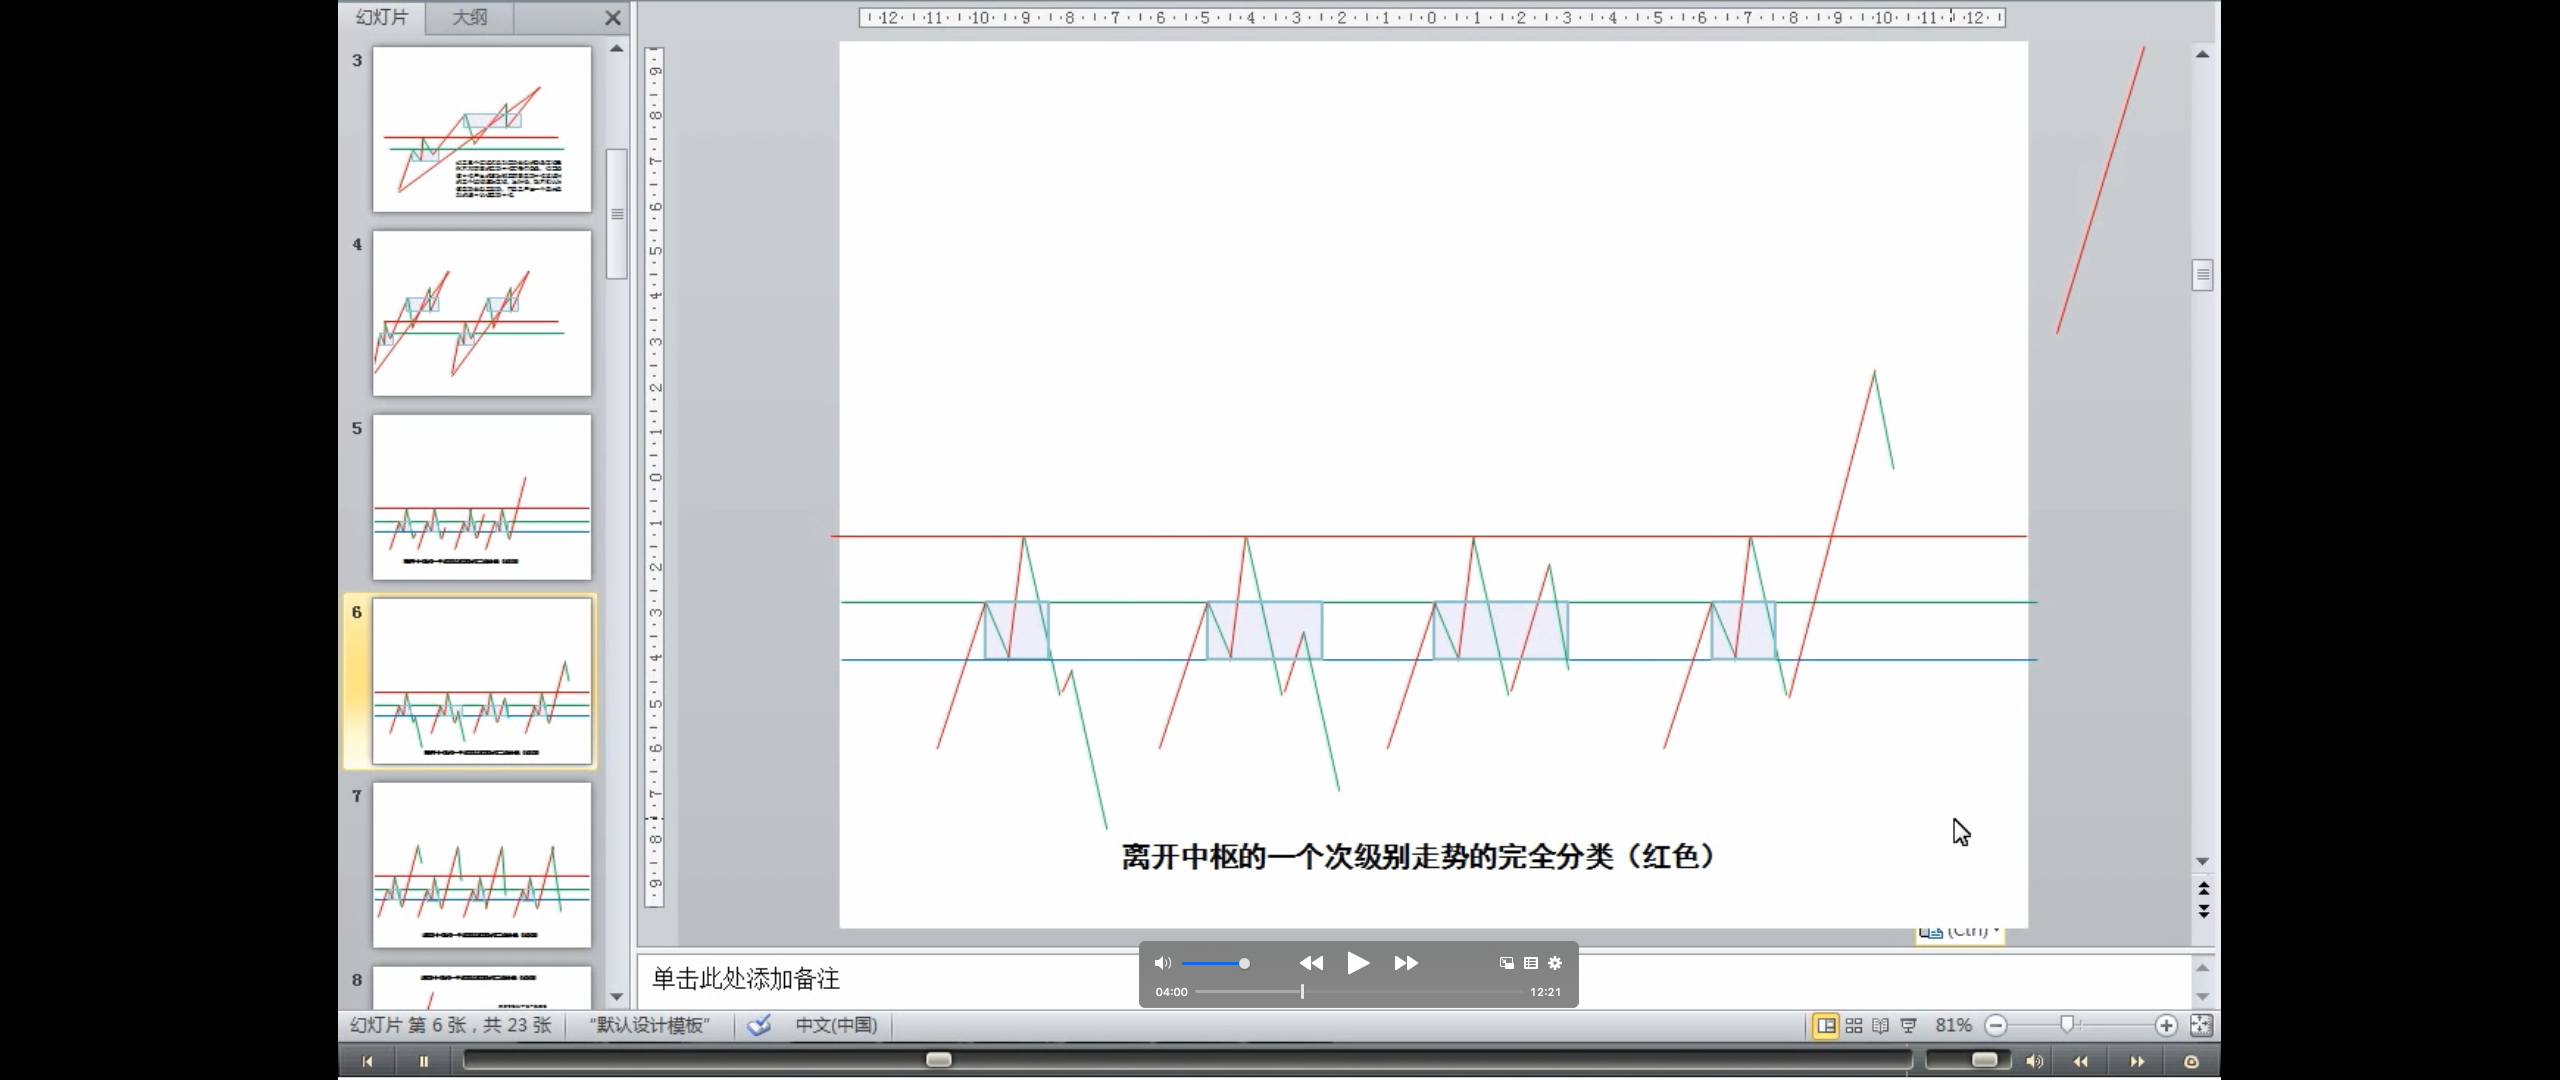Rewind in bottom player bar
2560x1080 pixels.
click(2081, 1061)
